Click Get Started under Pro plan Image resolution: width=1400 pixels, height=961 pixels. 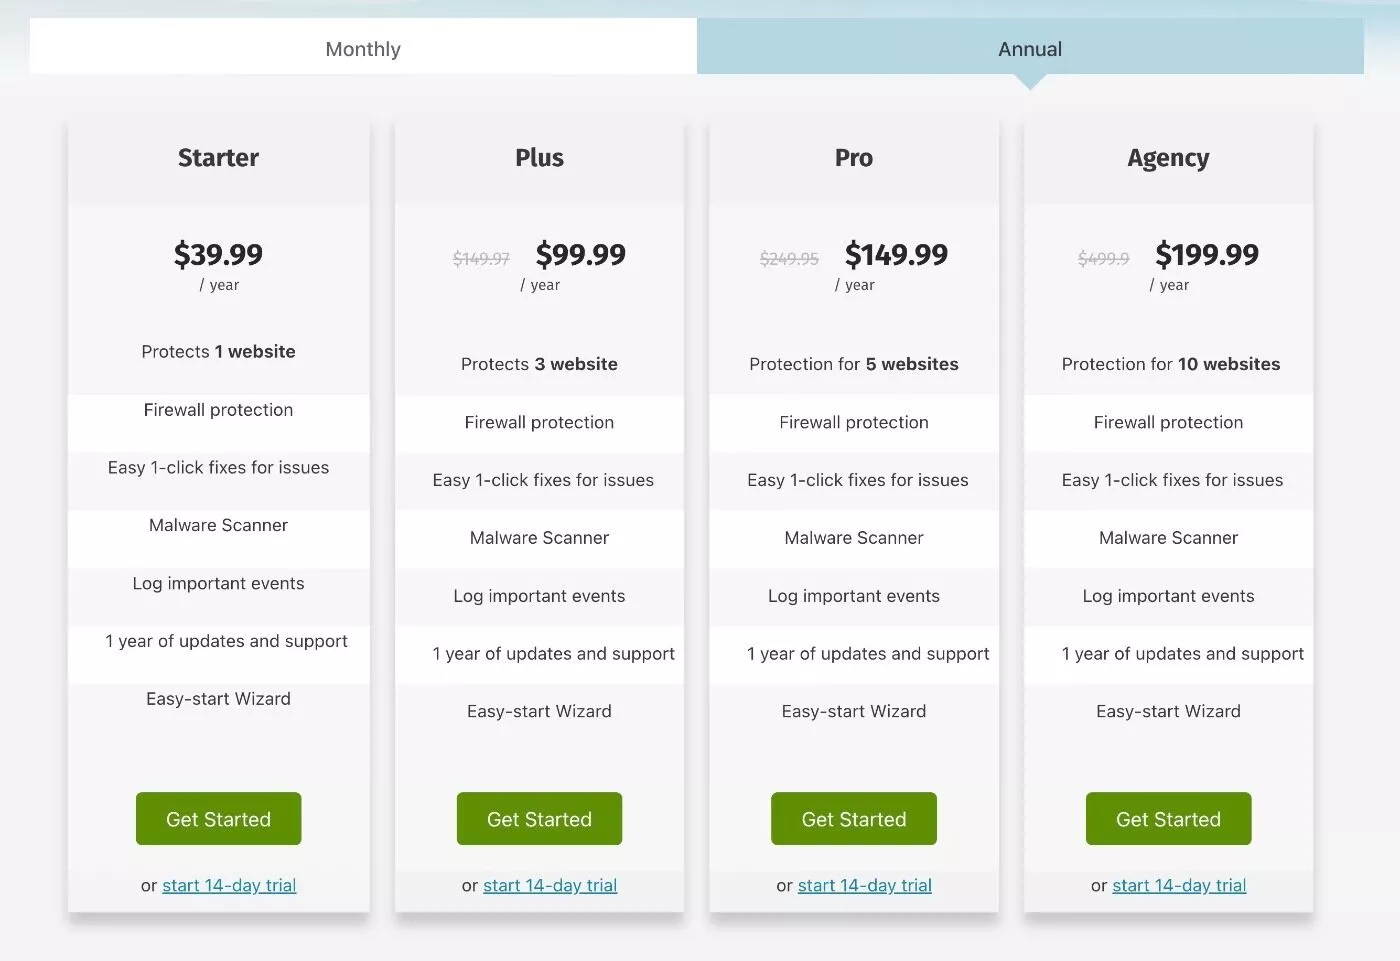854,819
